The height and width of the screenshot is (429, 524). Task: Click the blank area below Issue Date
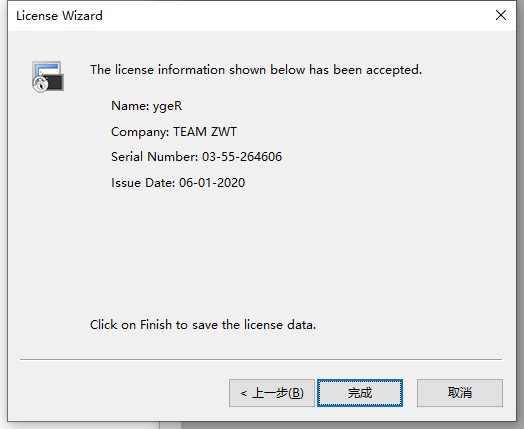(x=261, y=251)
